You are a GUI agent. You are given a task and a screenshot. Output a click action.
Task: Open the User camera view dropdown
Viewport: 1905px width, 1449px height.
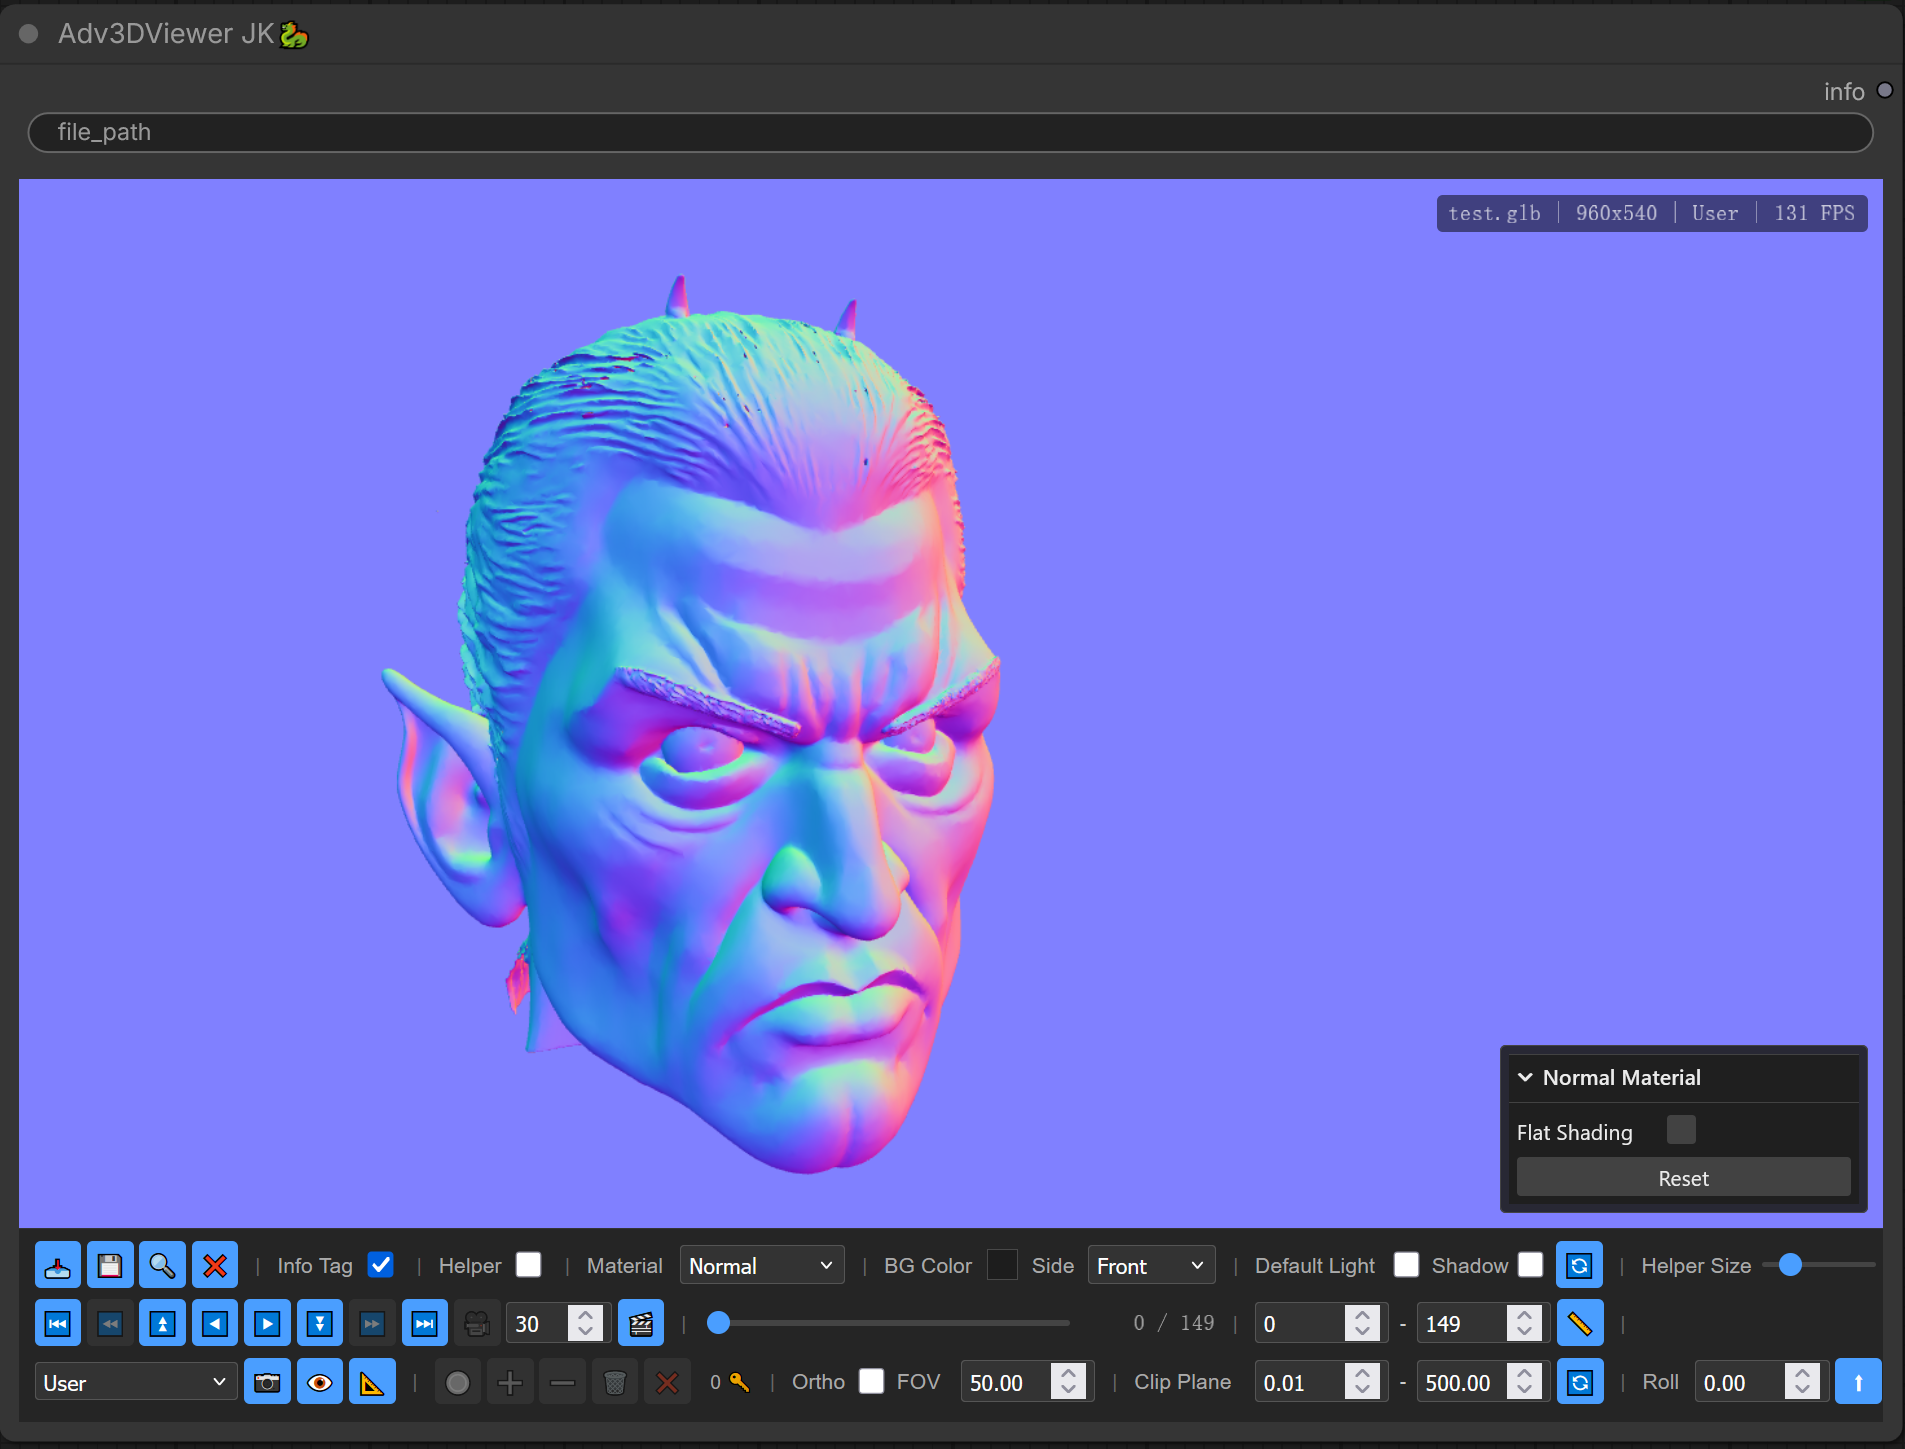(x=136, y=1382)
